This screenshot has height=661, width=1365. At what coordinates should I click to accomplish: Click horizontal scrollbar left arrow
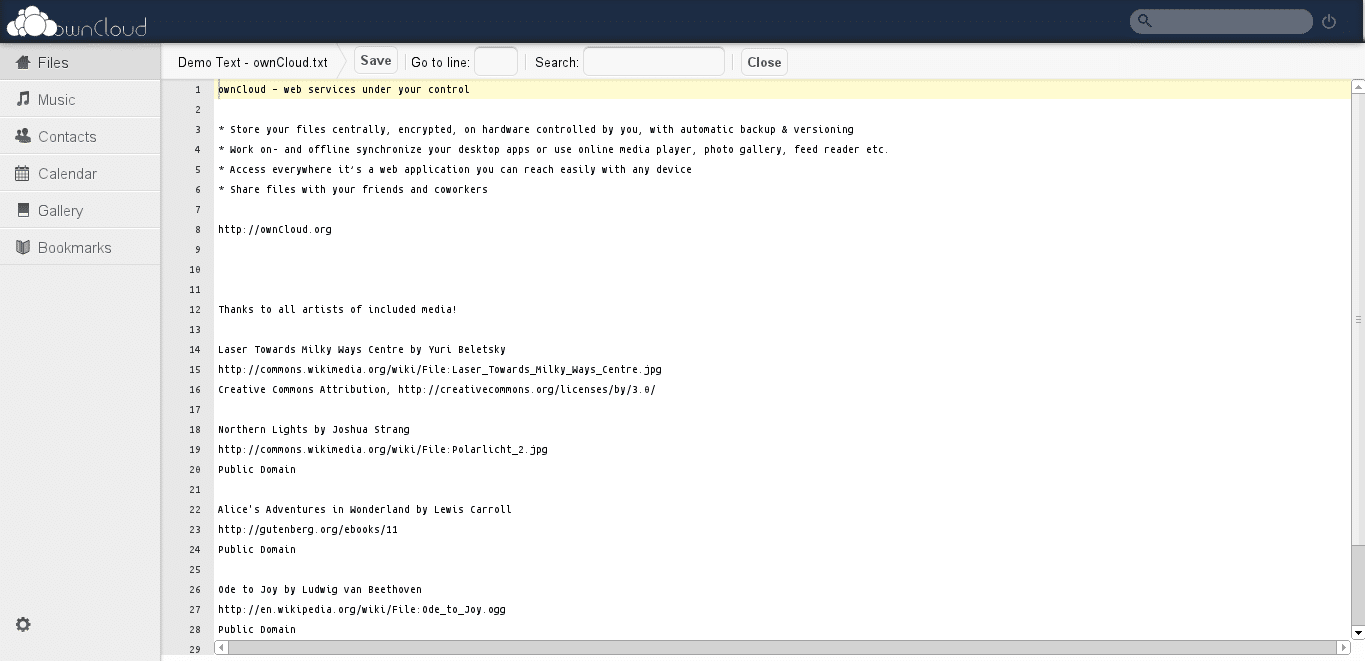[x=221, y=647]
